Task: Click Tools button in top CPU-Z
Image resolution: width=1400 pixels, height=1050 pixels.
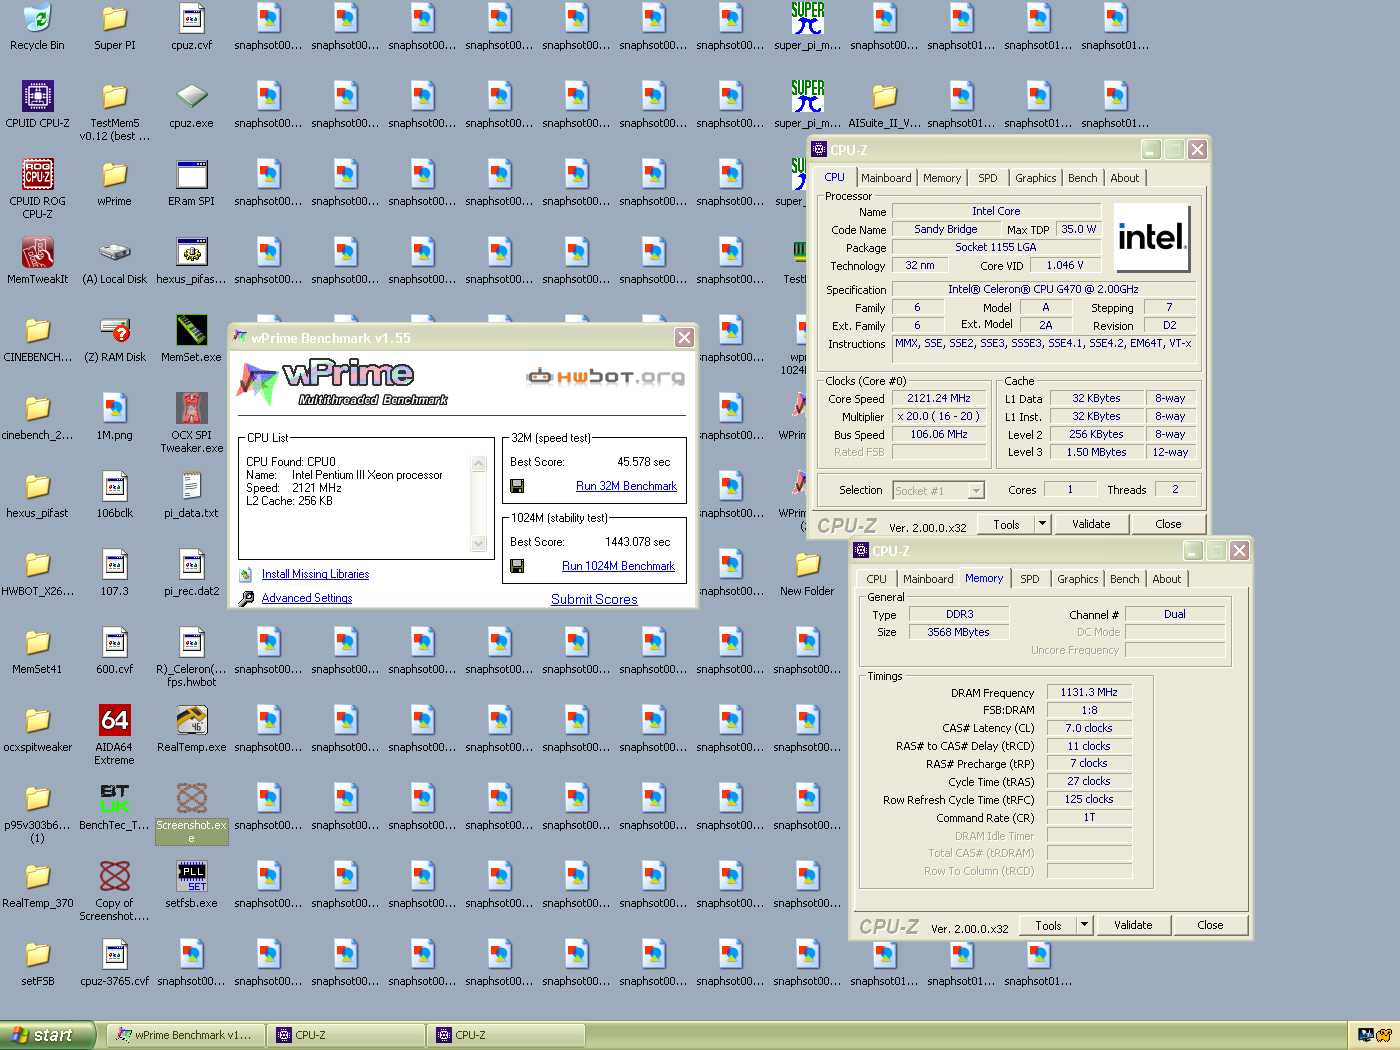Action: [1006, 523]
